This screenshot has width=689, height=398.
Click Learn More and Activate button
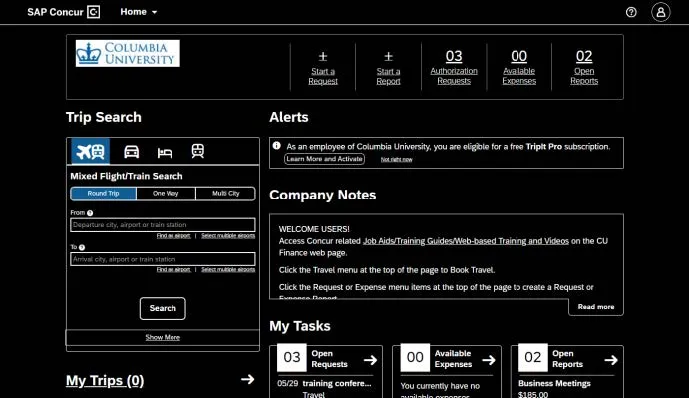[324, 159]
